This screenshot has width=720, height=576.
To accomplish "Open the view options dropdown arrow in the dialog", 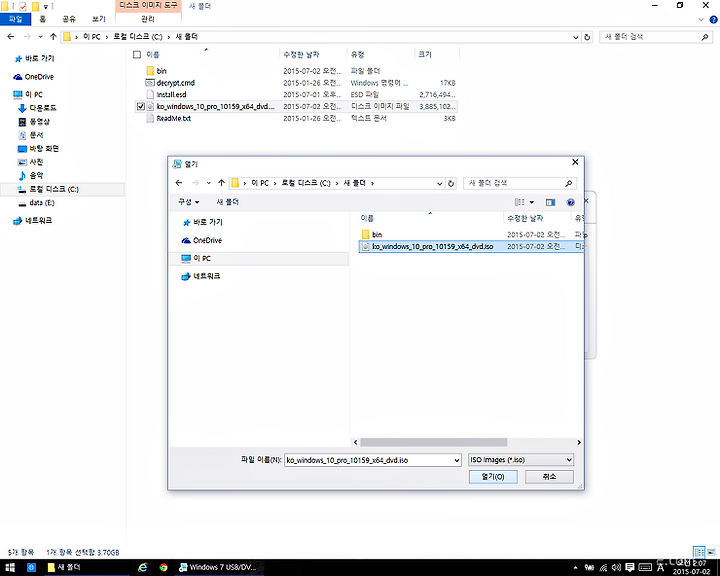I will 532,202.
